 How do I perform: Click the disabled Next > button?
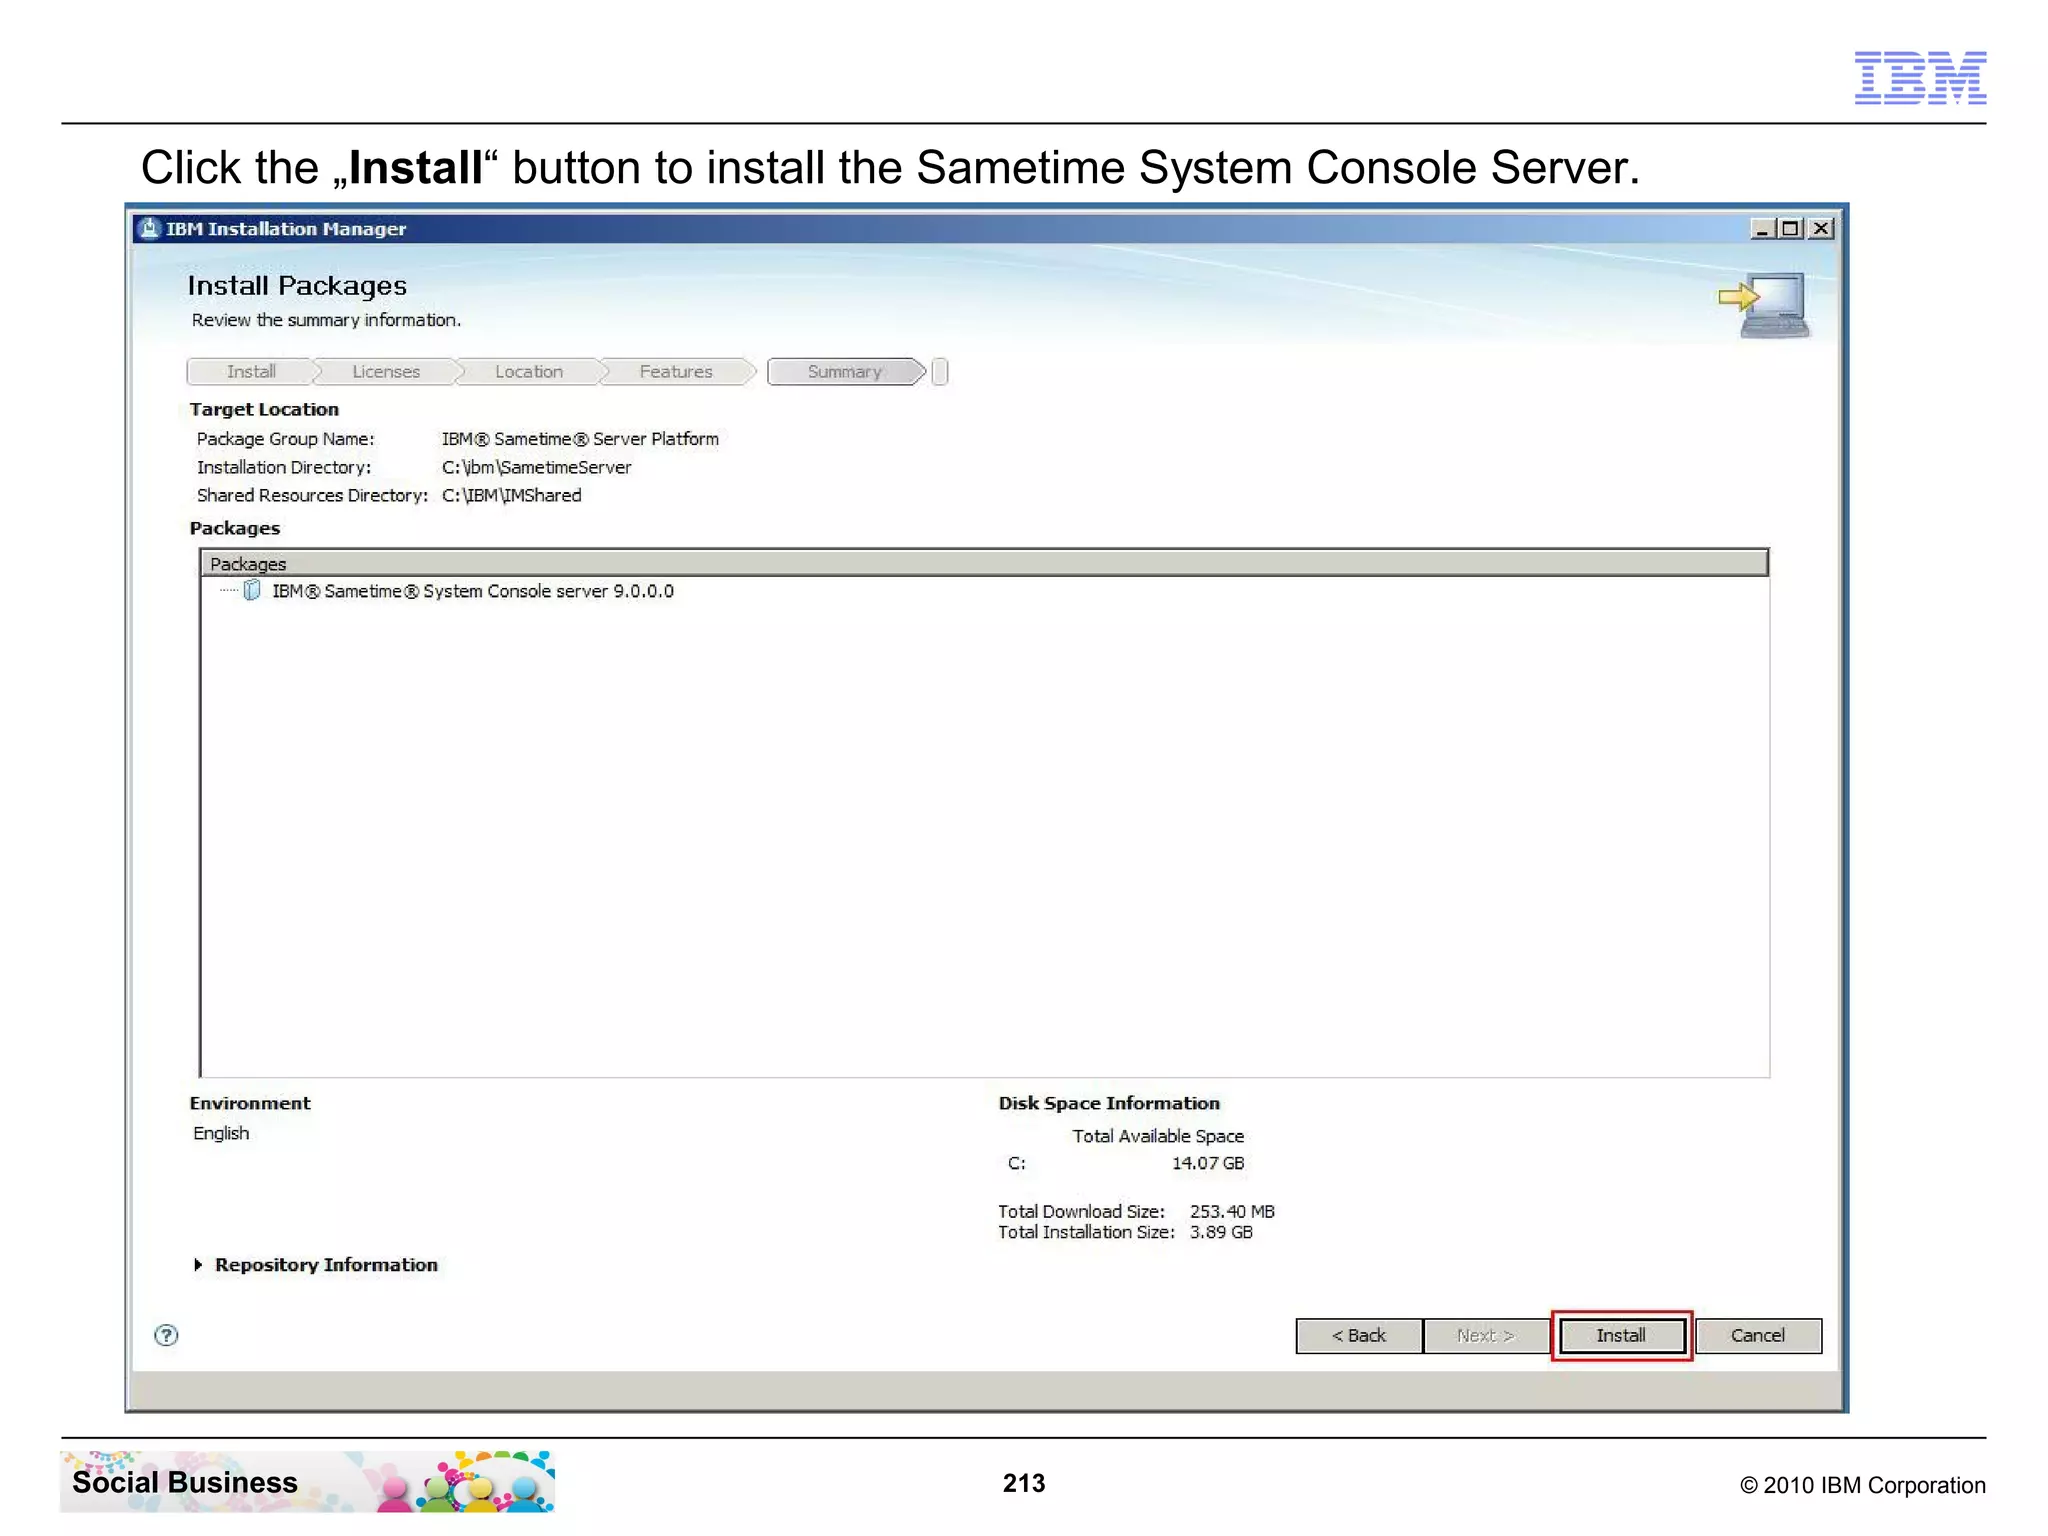(1485, 1335)
